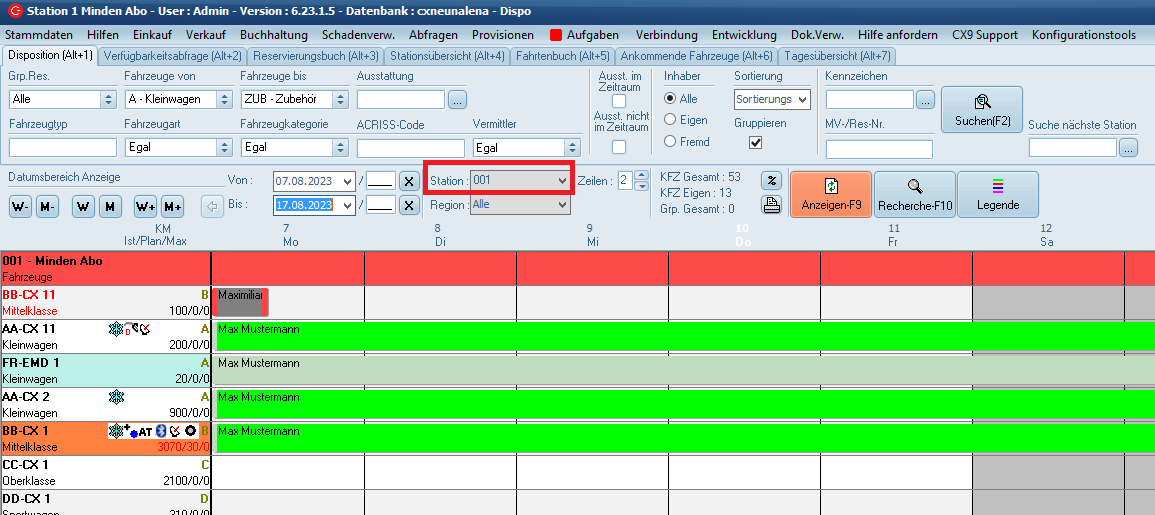Click into the Kennzeichen input field
Image resolution: width=1155 pixels, height=515 pixels.
coord(869,99)
